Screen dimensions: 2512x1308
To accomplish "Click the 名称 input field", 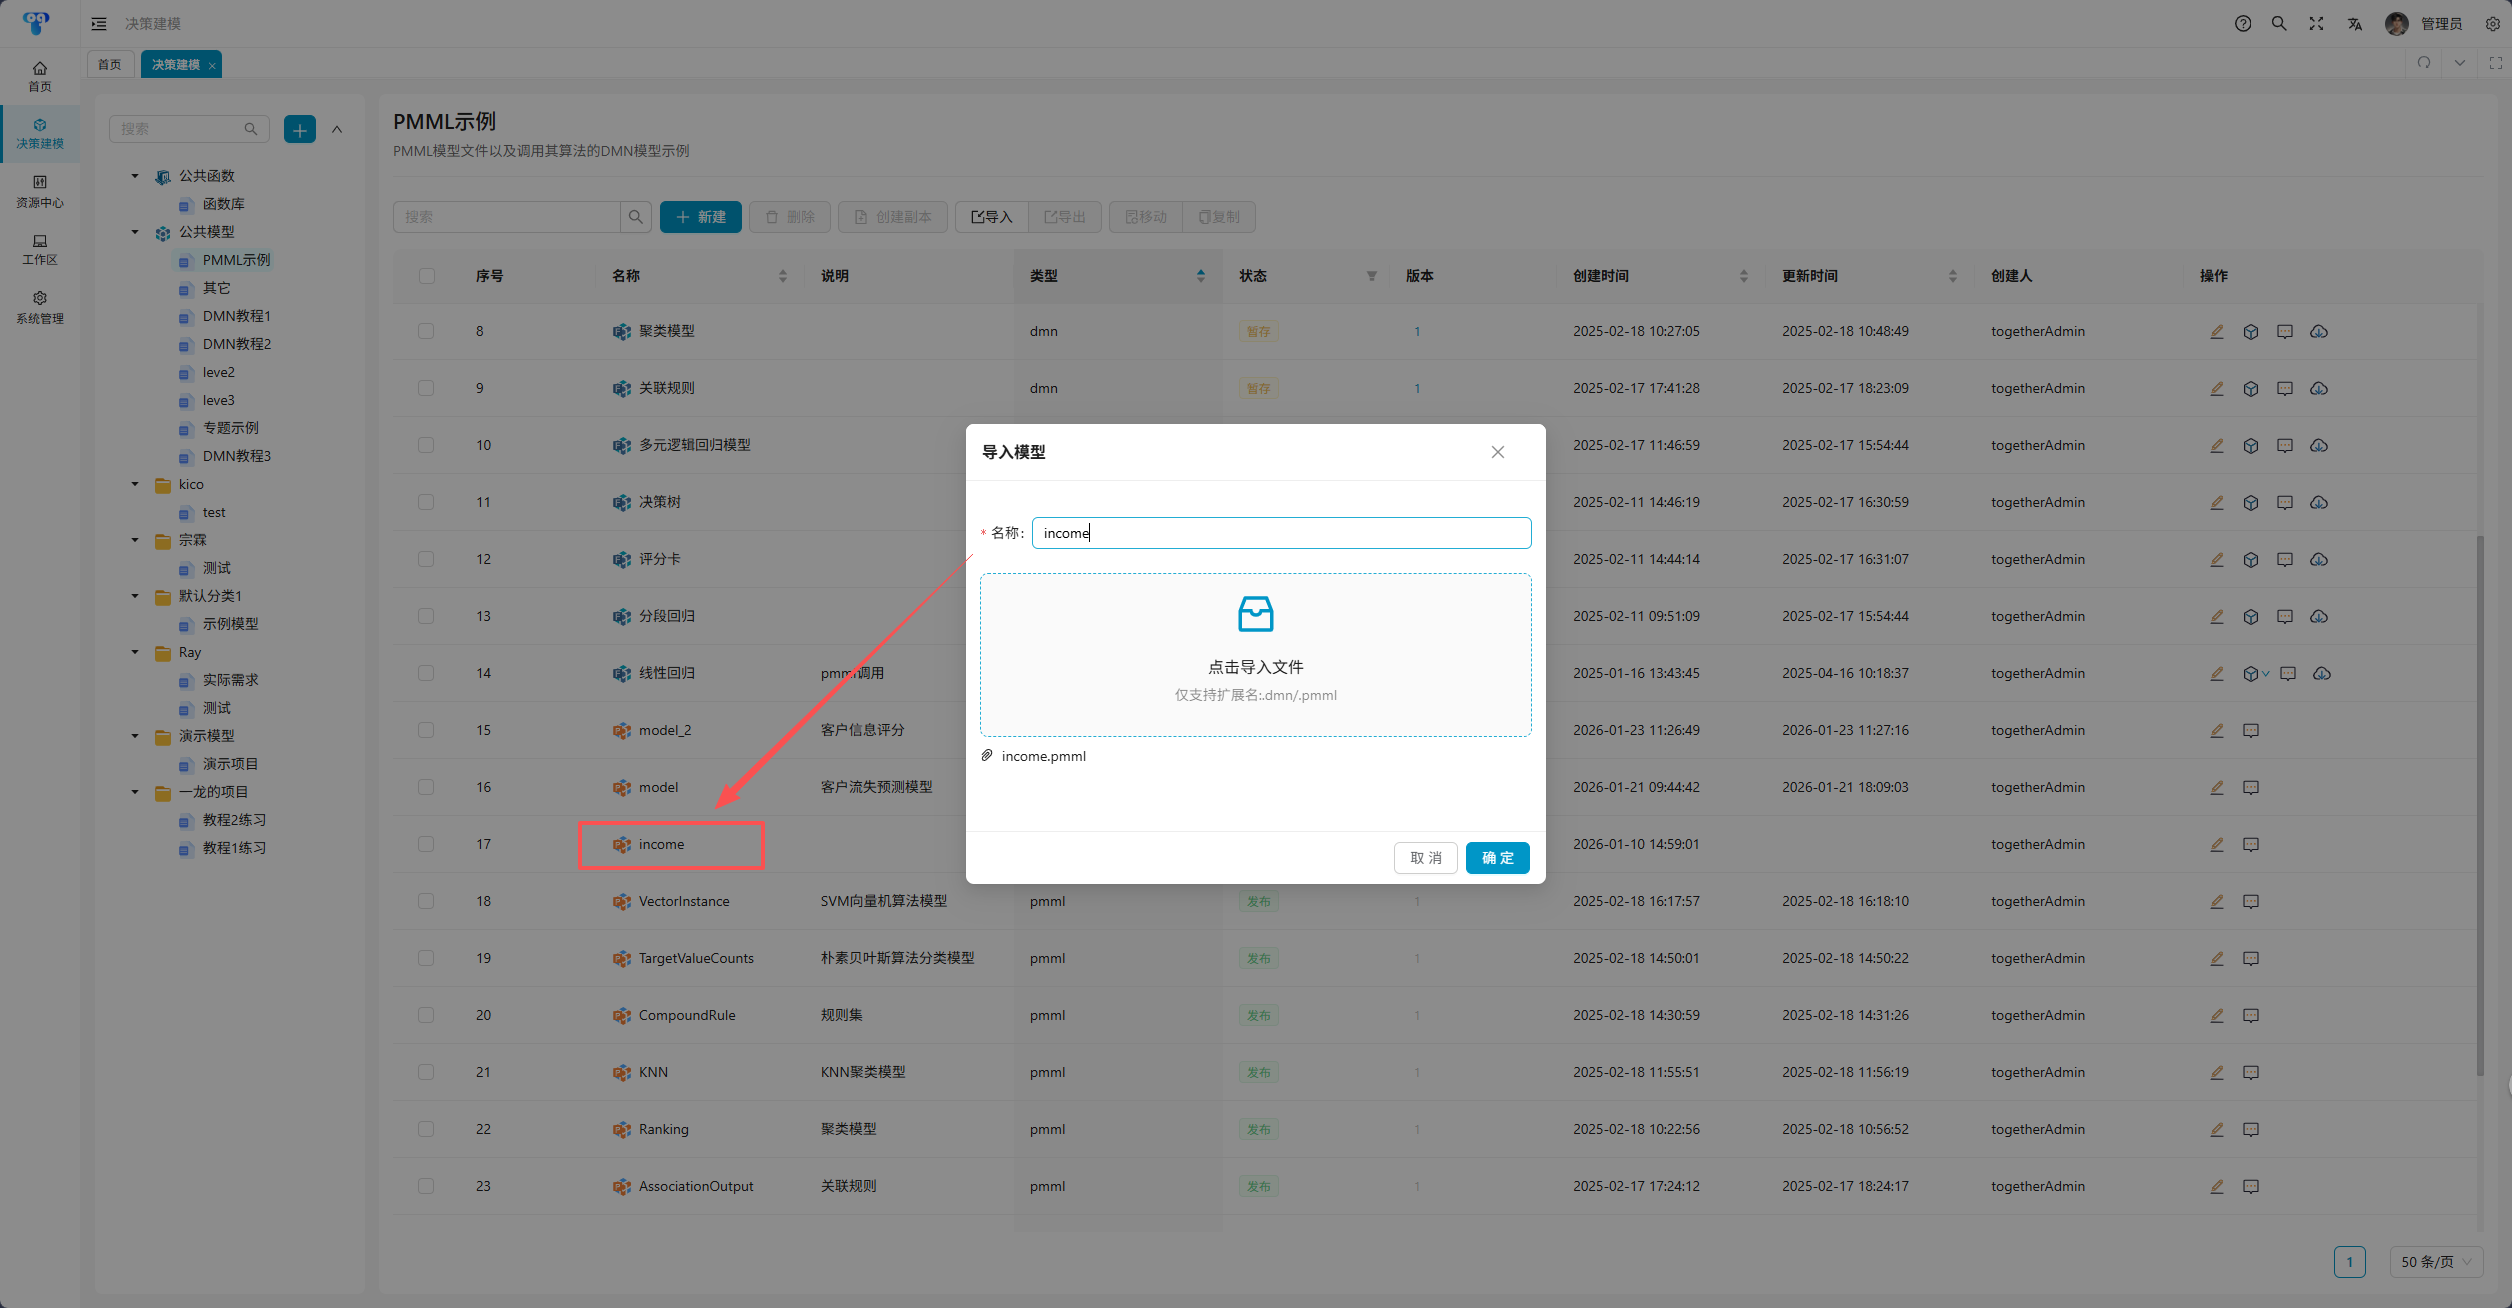I will click(1280, 533).
